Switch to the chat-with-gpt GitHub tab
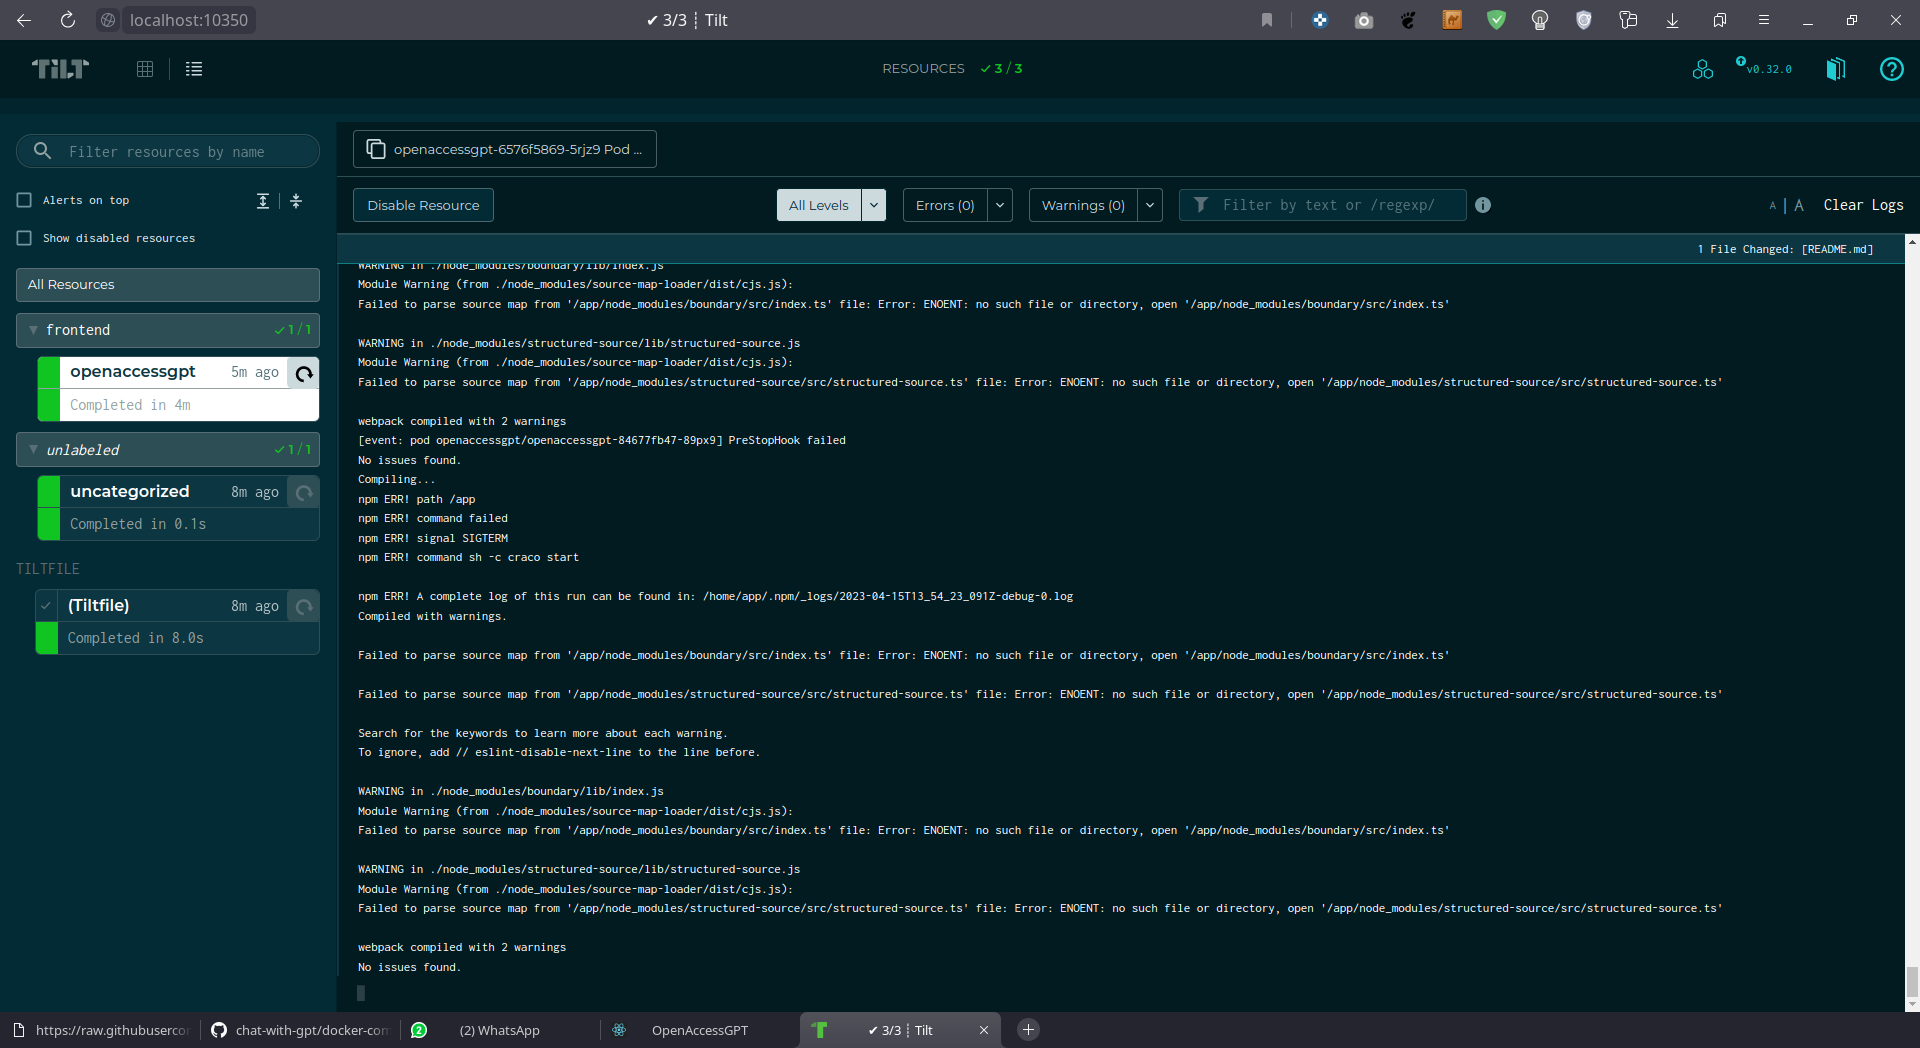 [300, 1030]
